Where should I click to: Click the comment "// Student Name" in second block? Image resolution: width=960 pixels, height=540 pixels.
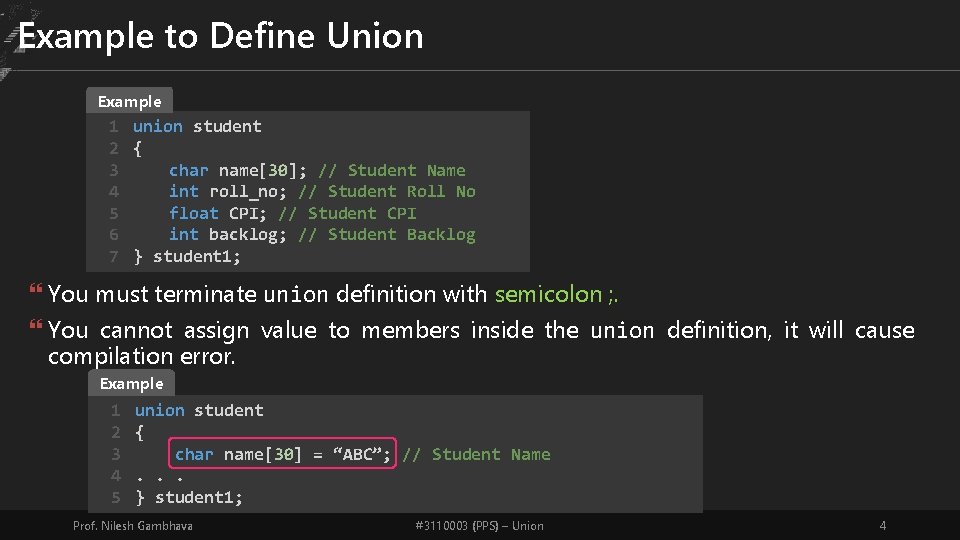coord(476,454)
